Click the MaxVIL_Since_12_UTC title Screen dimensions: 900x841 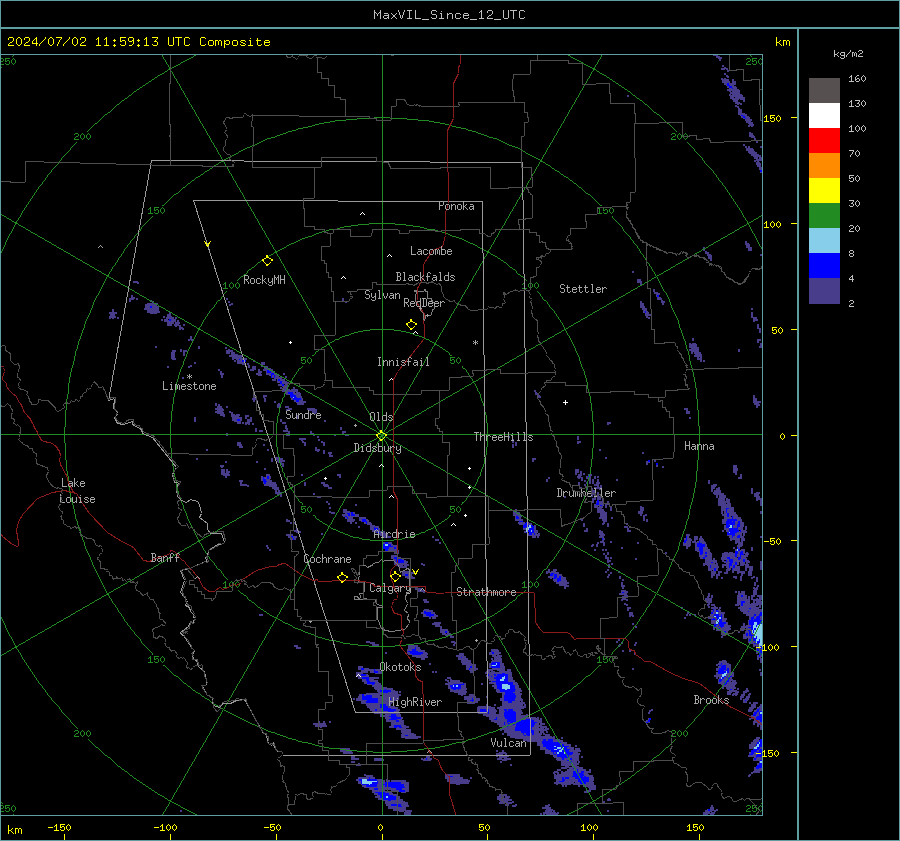449,15
